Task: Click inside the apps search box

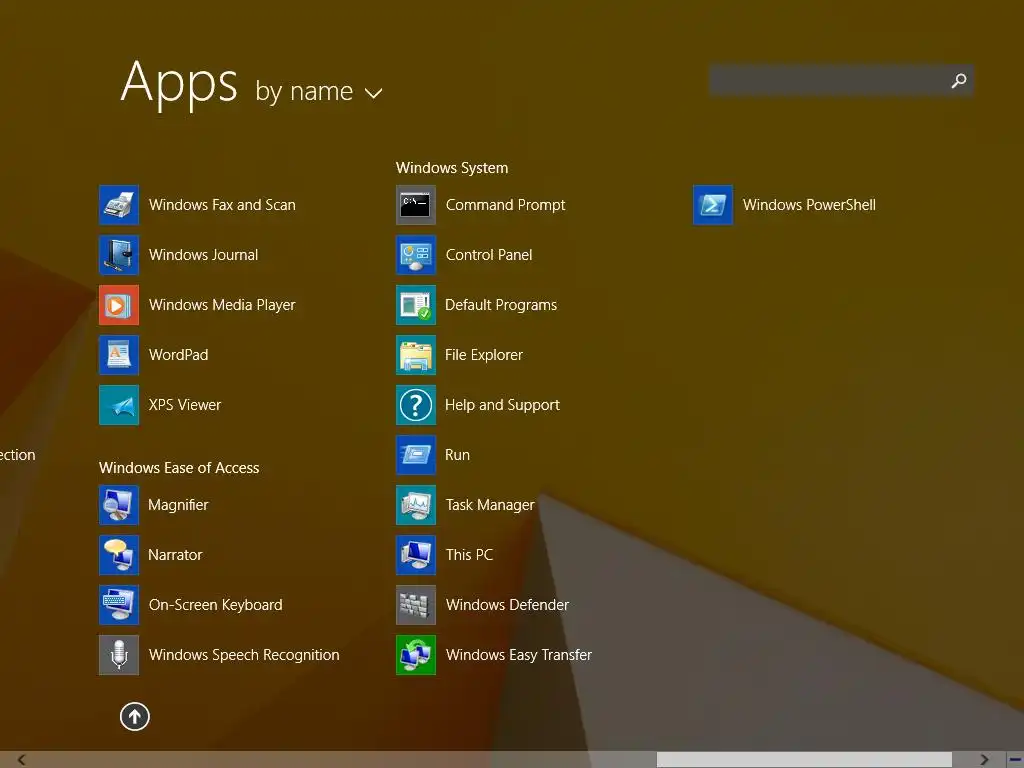Action: 842,81
